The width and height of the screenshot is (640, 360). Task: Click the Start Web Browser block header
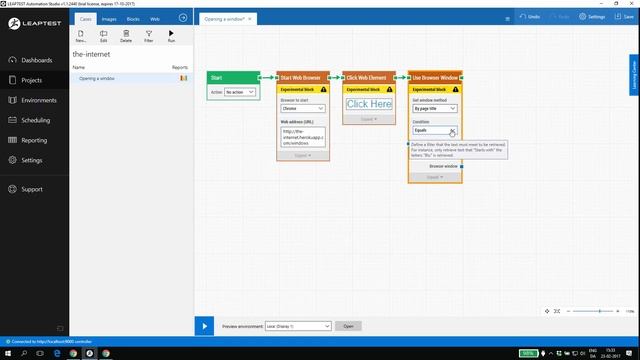(x=303, y=78)
